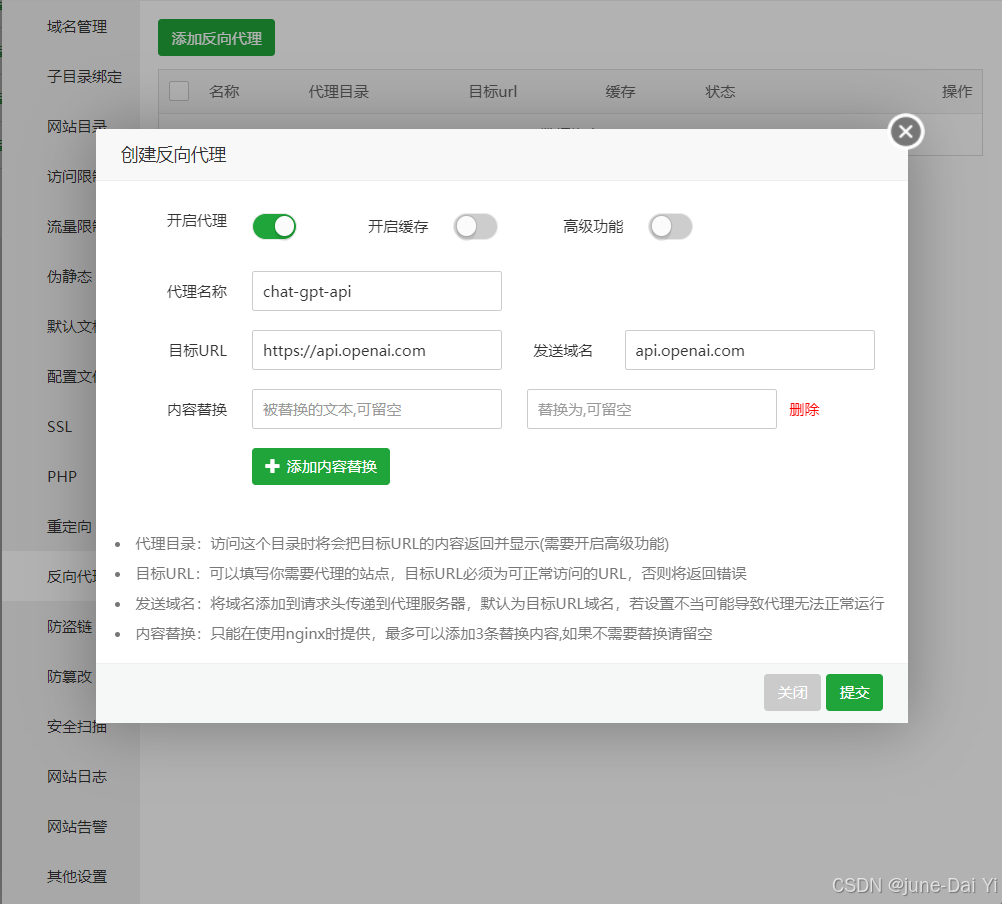The image size is (1002, 904).
Task: Focus the 目标URL input field
Action: click(377, 350)
